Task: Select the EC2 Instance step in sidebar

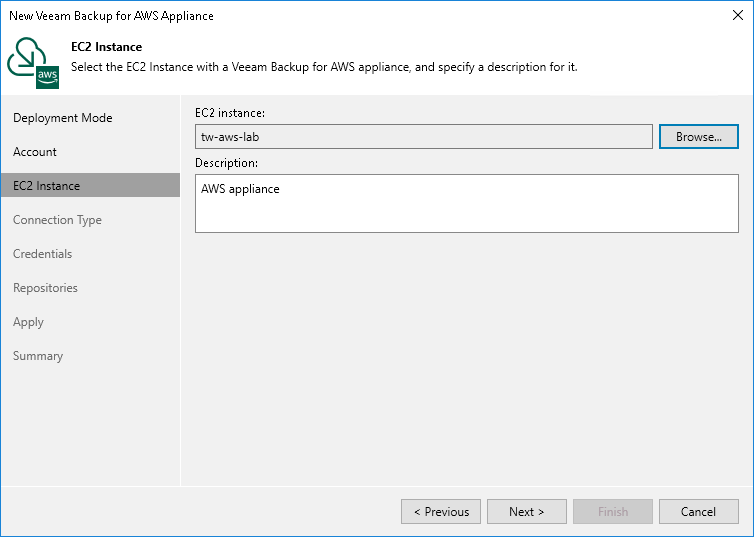Action: pyautogui.click(x=47, y=186)
